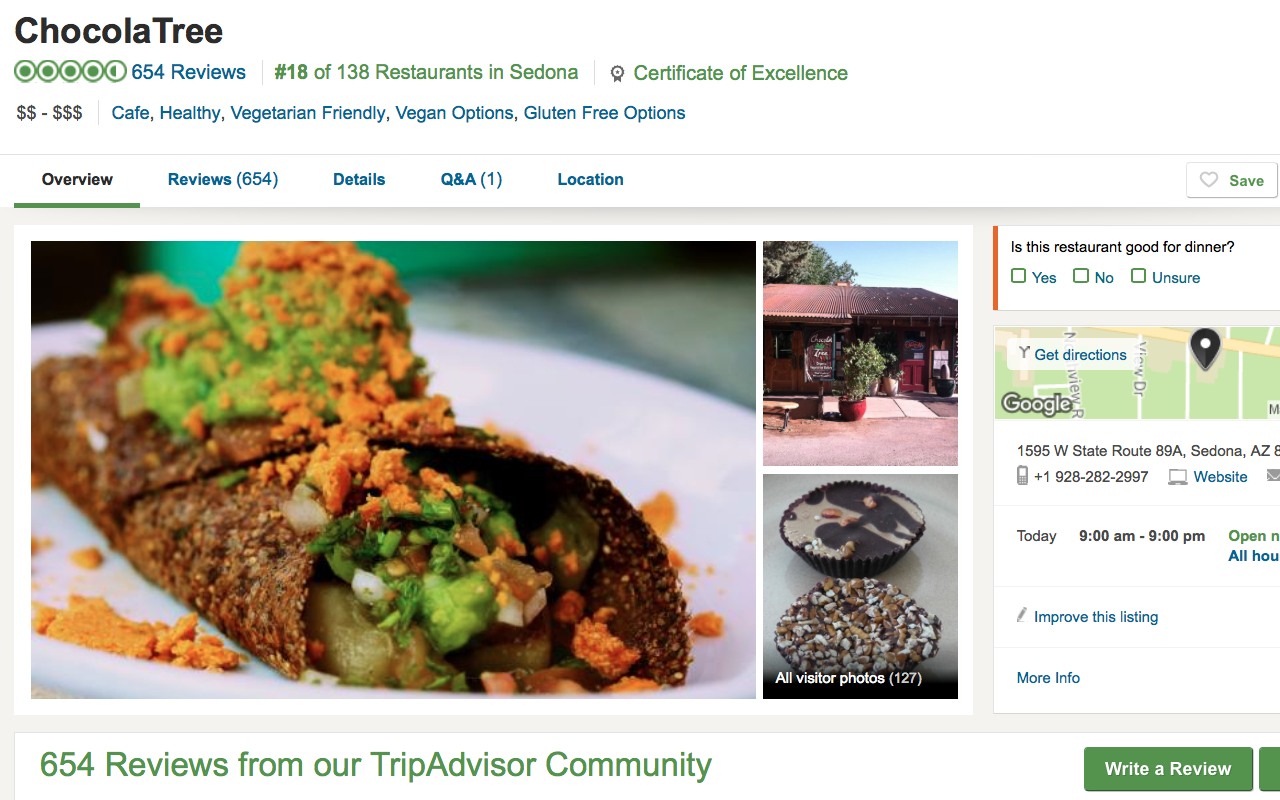The image size is (1280, 800).
Task: Check the No box for dinner question
Action: tap(1080, 276)
